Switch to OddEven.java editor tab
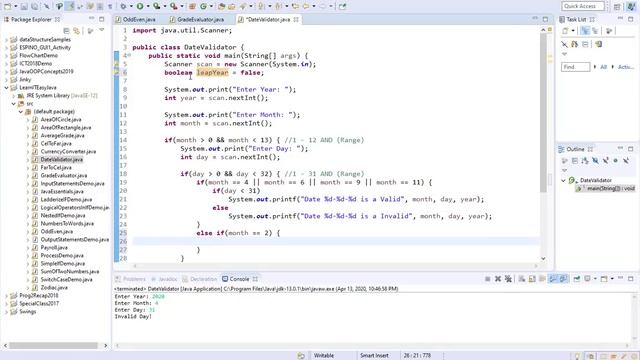This screenshot has width=640, height=360. pyautogui.click(x=139, y=20)
